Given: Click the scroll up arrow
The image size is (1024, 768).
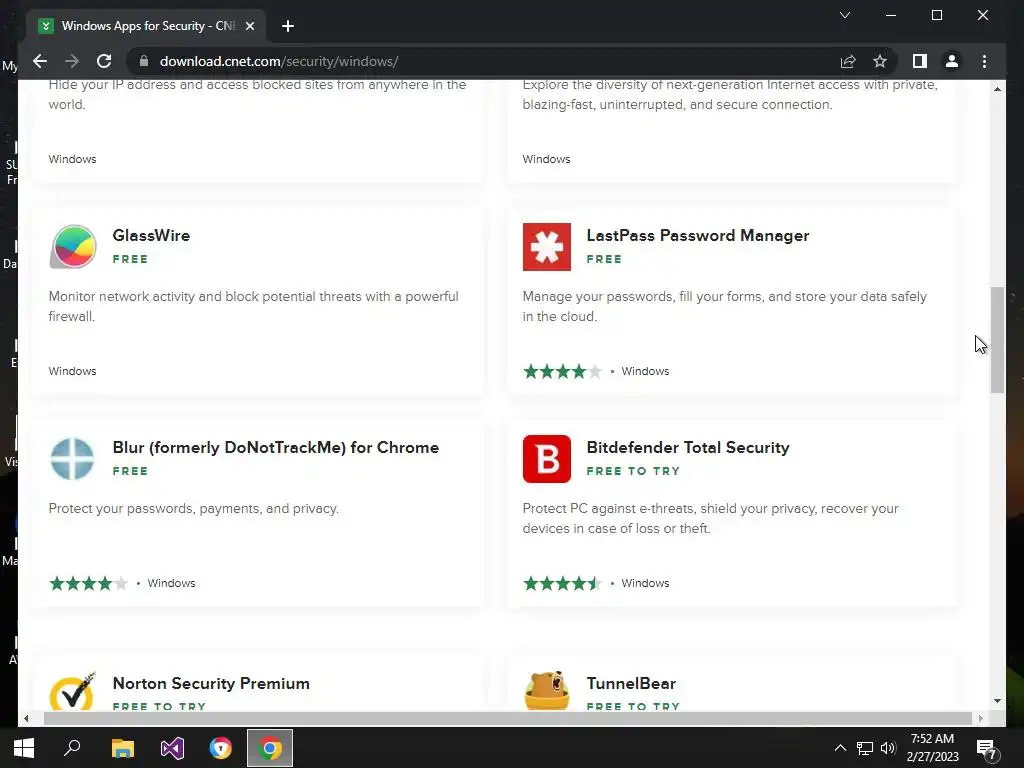Looking at the screenshot, I should pyautogui.click(x=997, y=89).
